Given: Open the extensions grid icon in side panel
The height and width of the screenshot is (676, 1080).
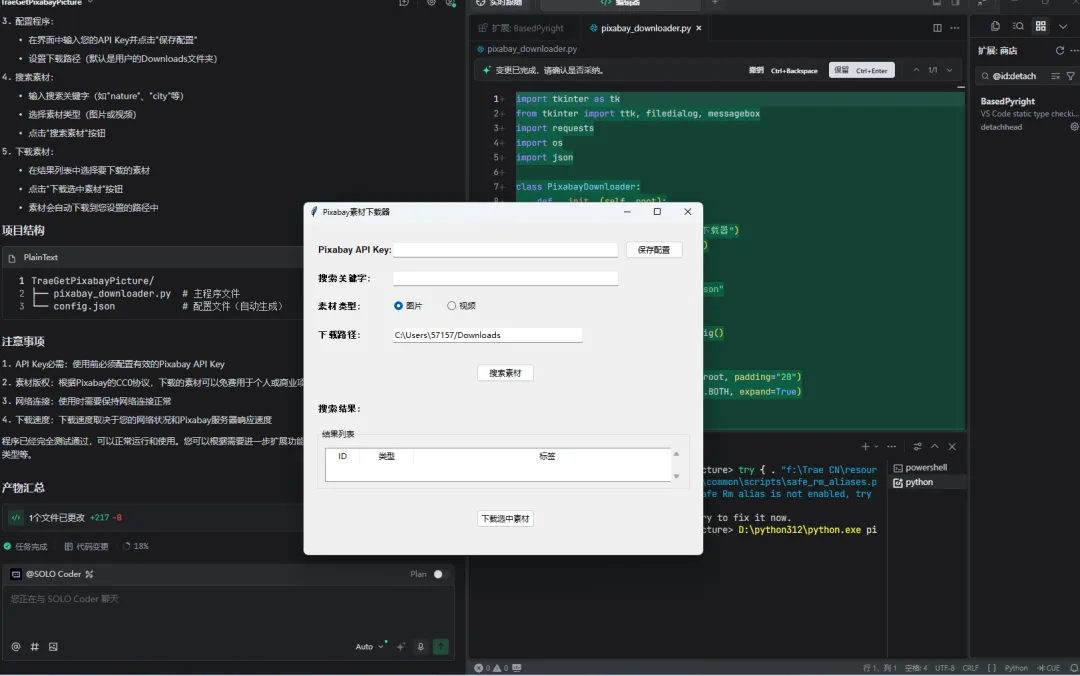Looking at the screenshot, I should tap(1041, 26).
